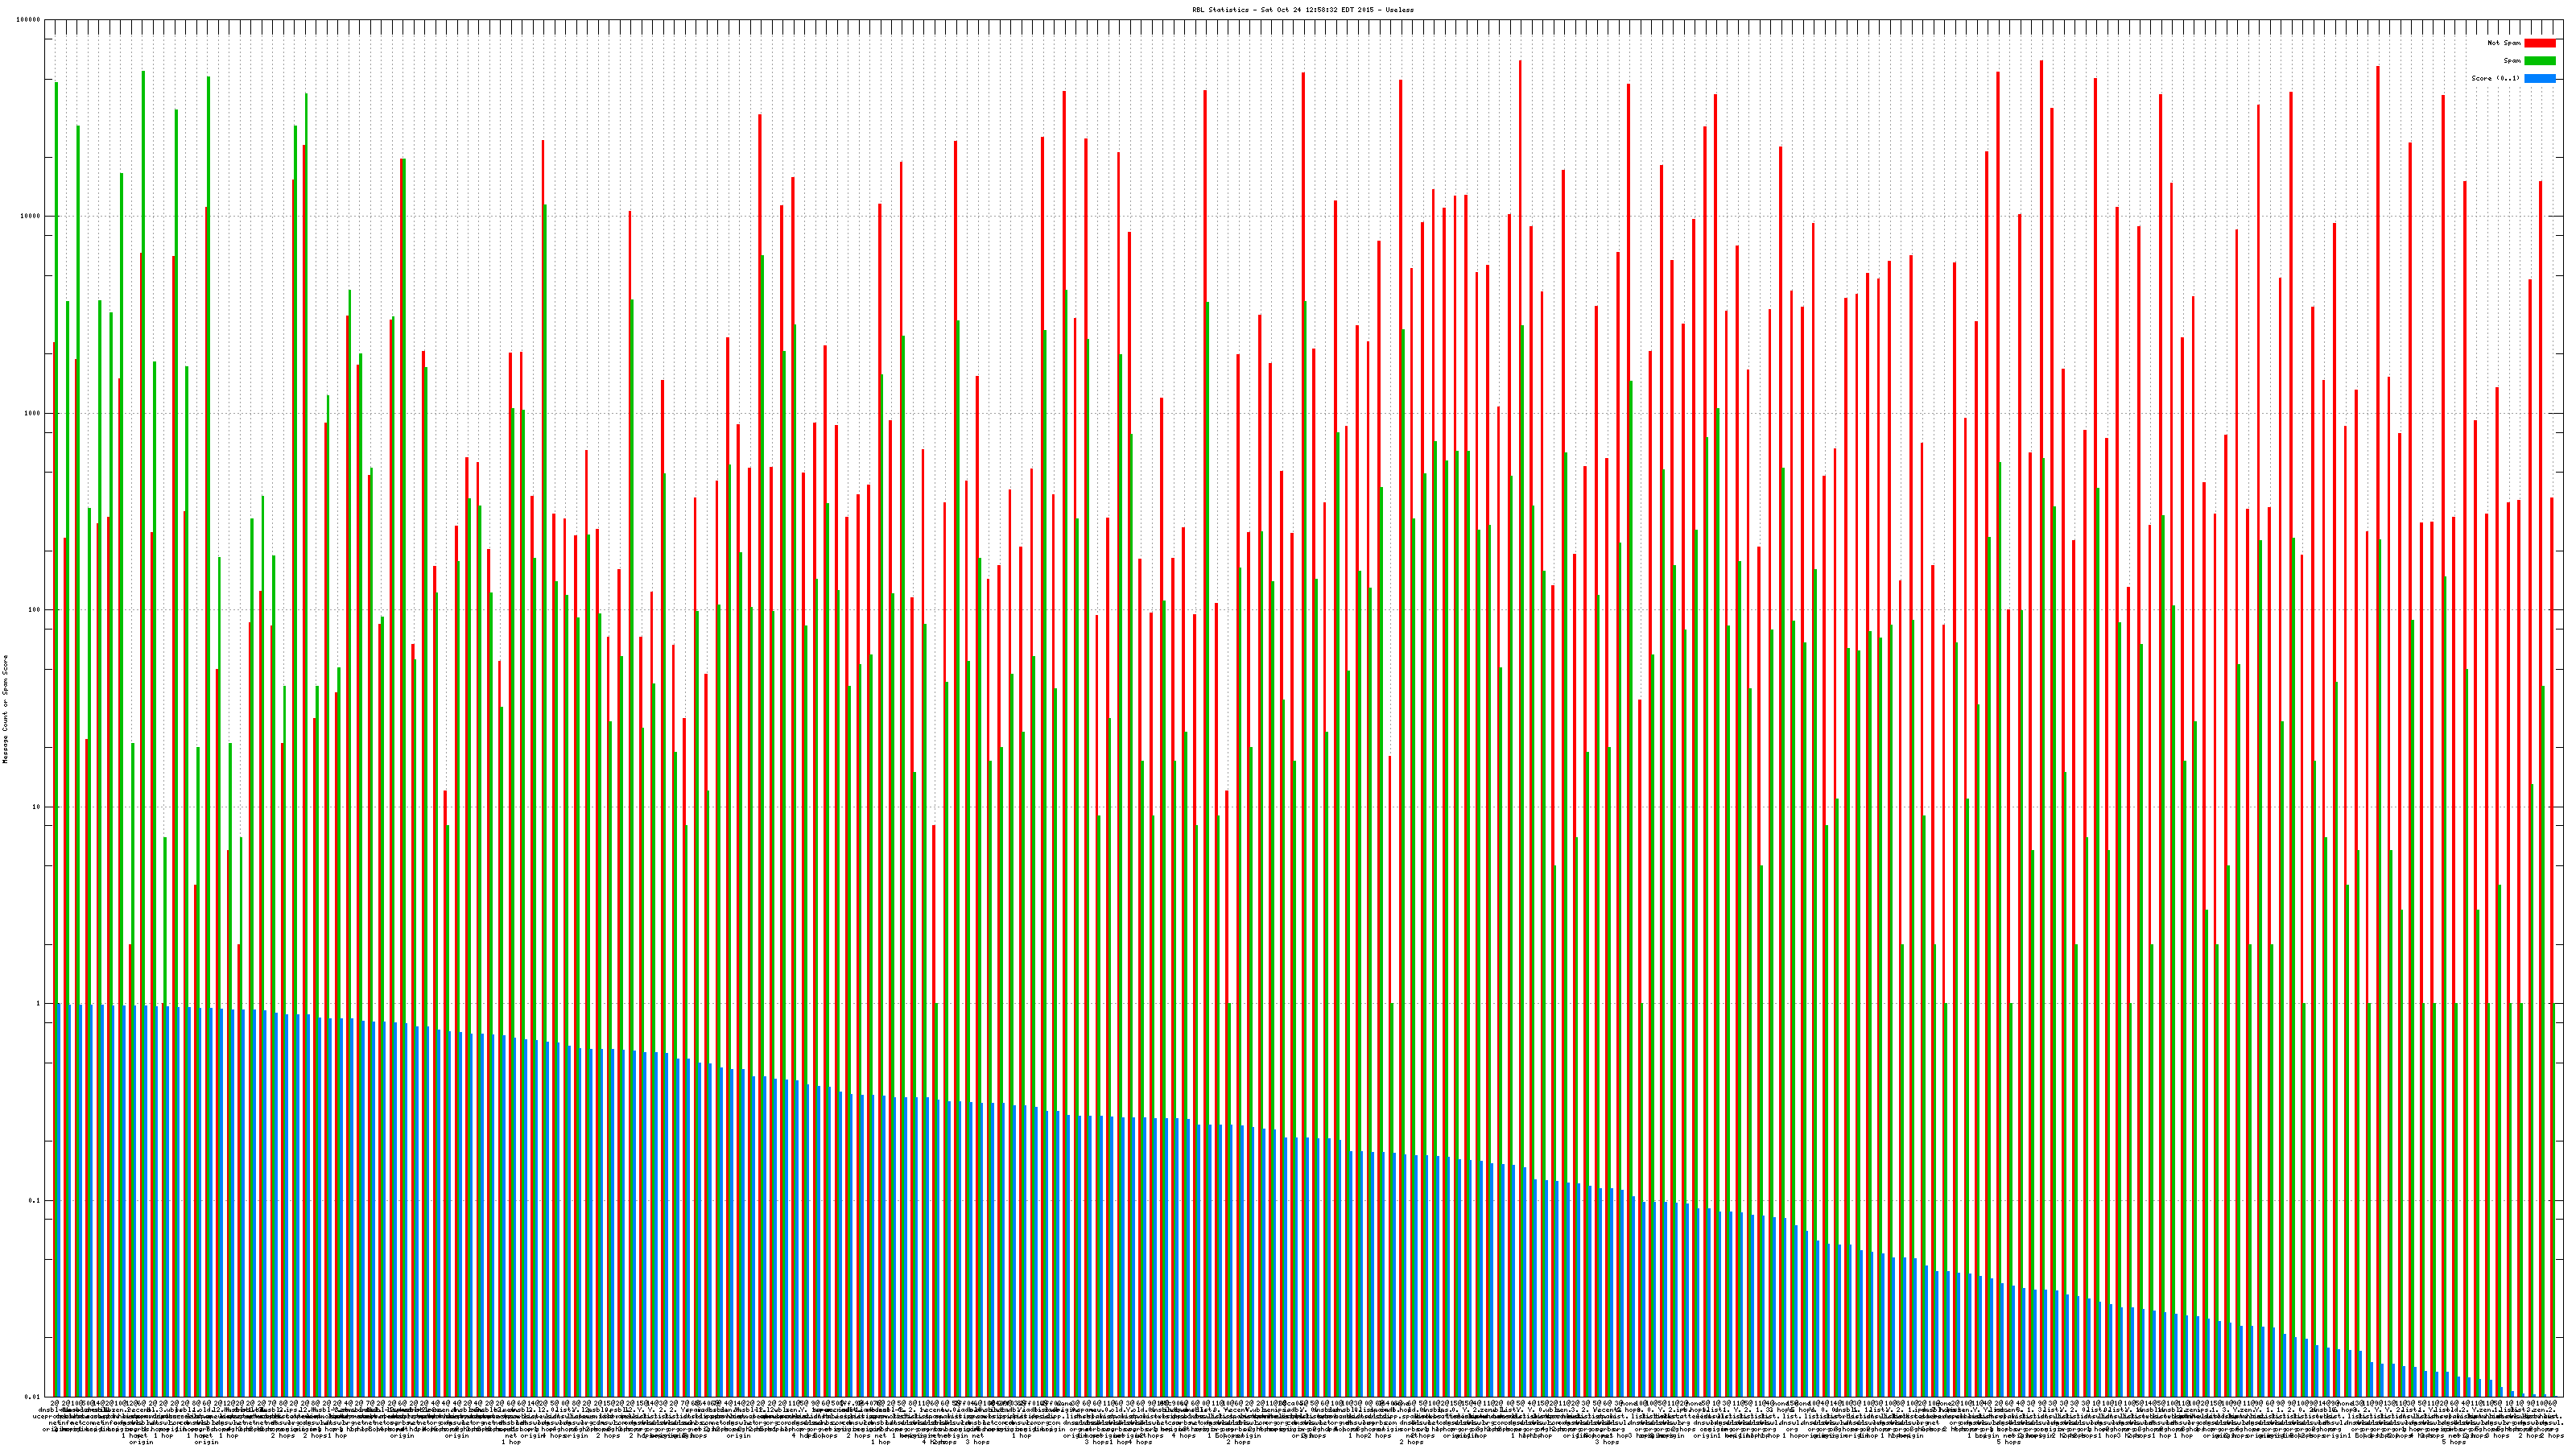Click the 10 y-axis tick label
Viewport: 2576px width, 1449px height.
pos(37,807)
